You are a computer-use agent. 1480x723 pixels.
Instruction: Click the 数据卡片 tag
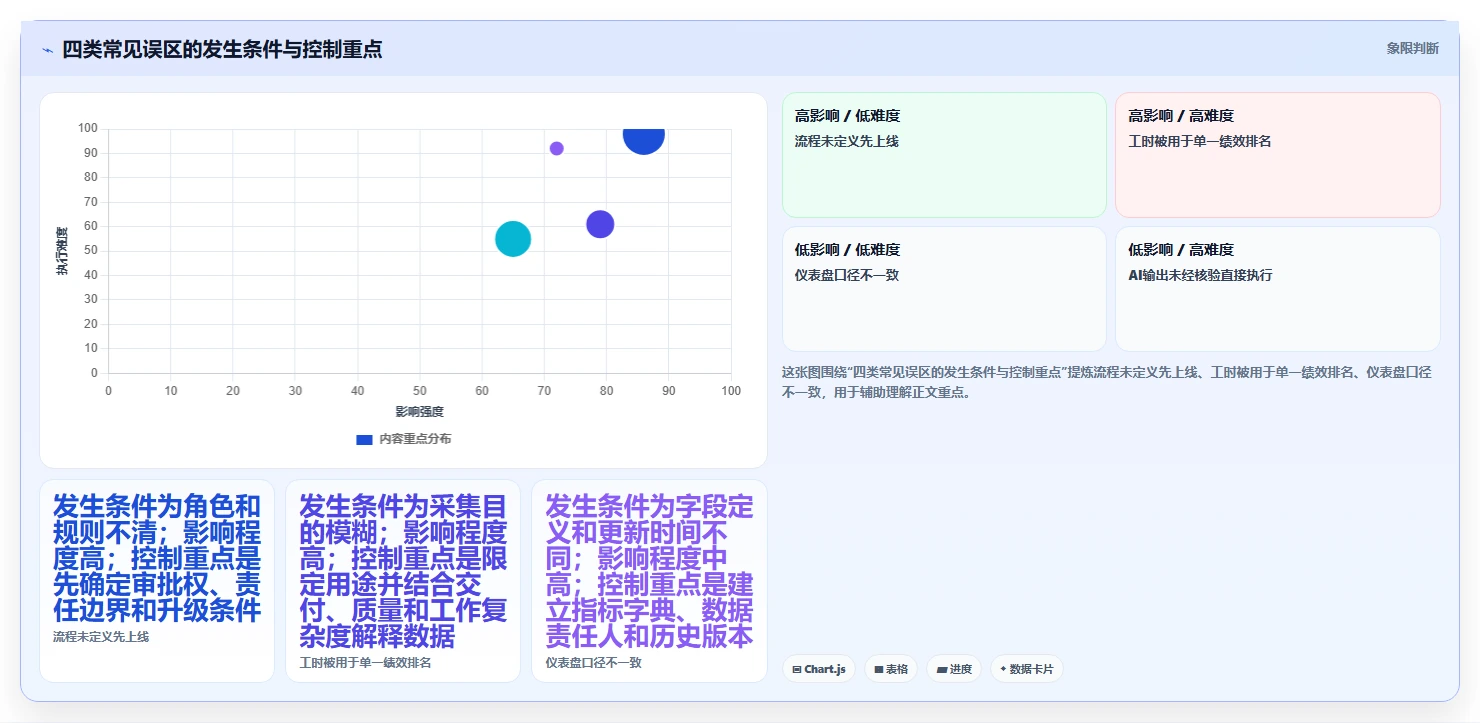tap(1027, 669)
